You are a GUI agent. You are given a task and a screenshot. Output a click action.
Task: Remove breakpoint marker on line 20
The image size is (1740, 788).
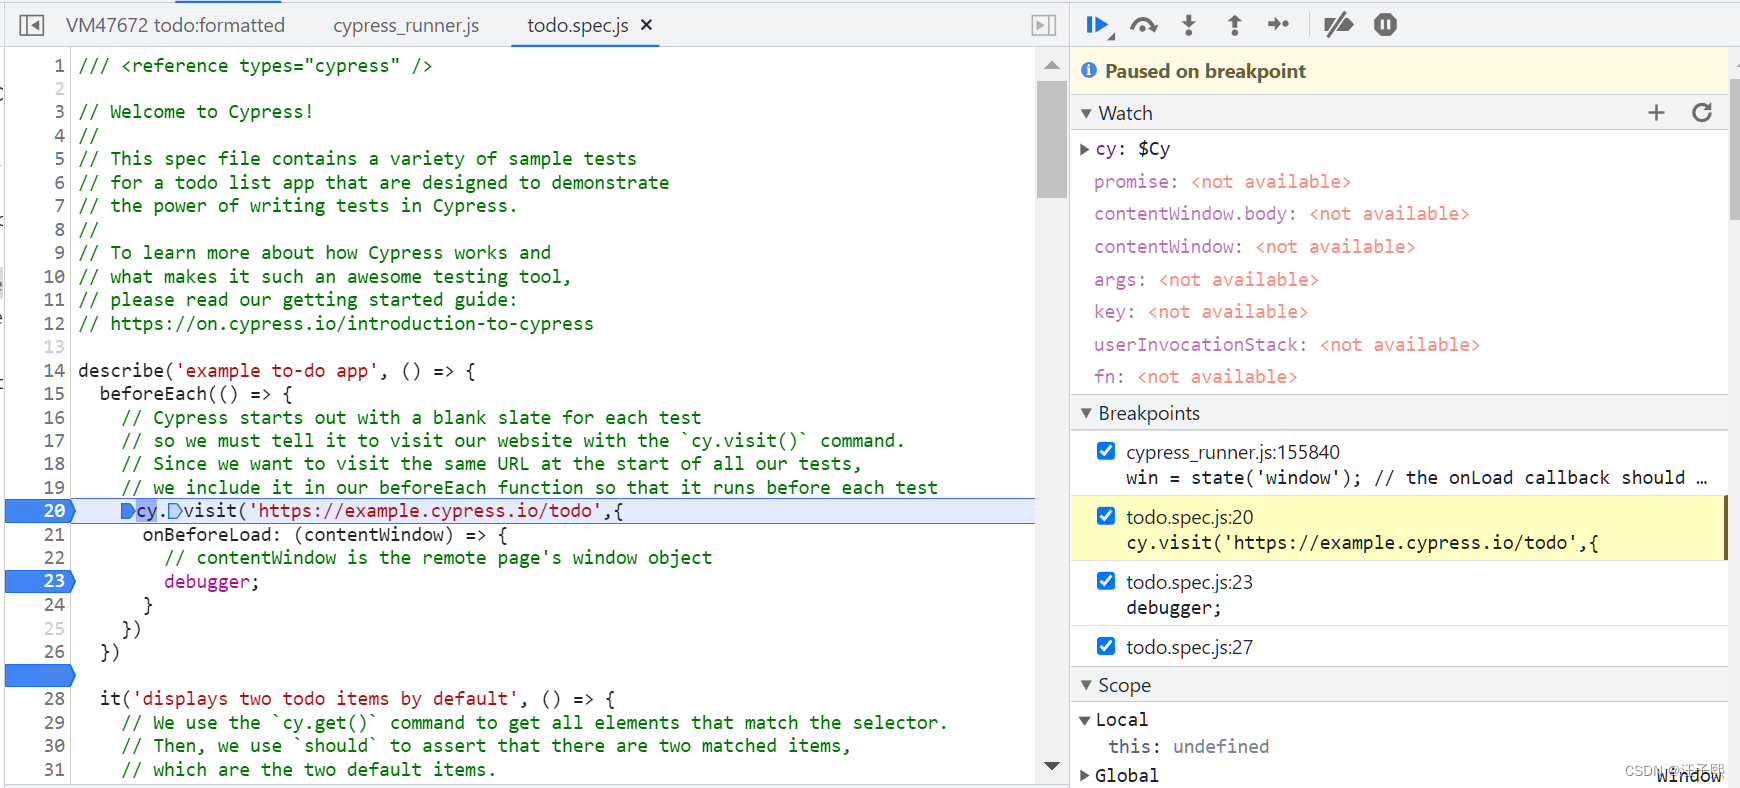tap(40, 511)
